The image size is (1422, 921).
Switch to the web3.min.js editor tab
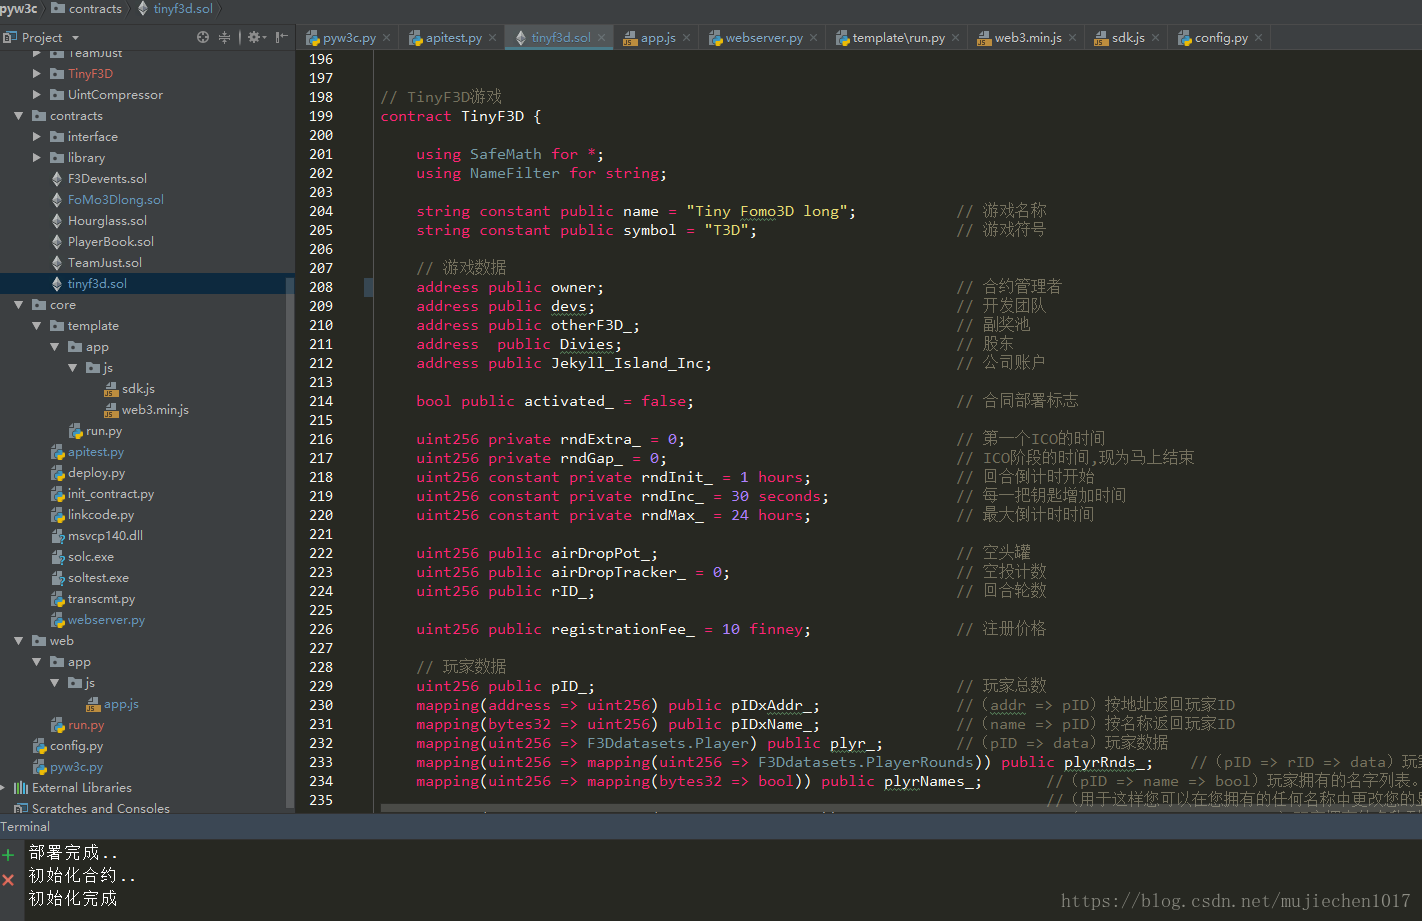tap(1028, 38)
